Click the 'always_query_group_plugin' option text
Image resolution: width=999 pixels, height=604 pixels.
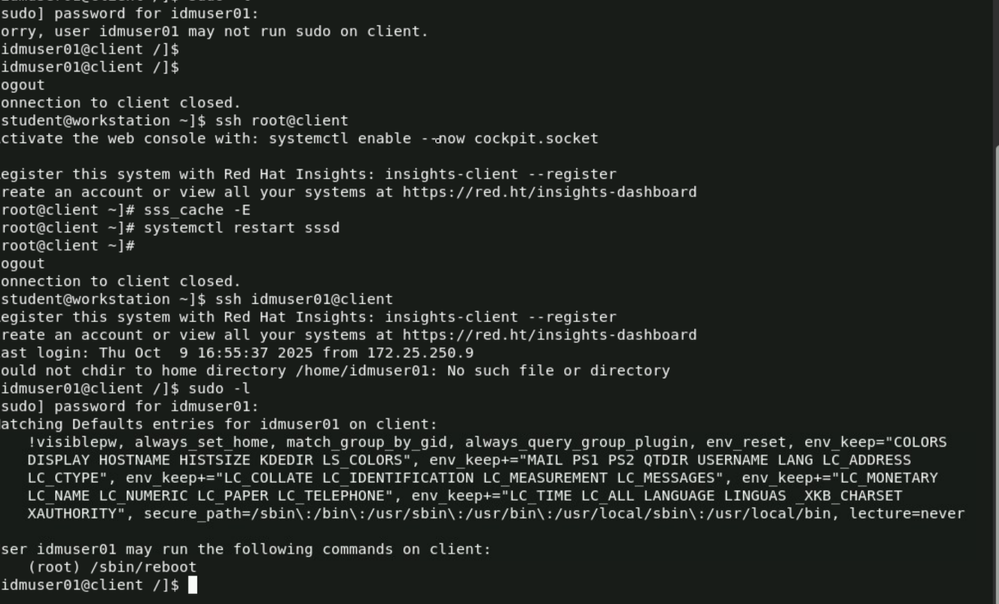(576, 442)
